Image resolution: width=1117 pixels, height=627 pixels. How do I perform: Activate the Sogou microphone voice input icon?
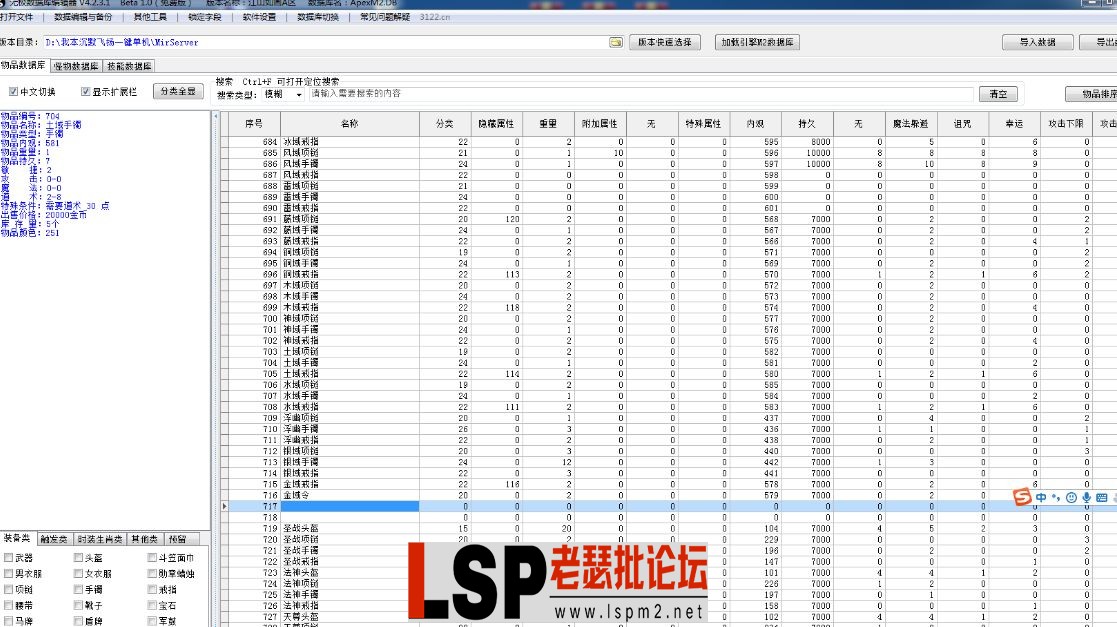pyautogui.click(x=1086, y=497)
